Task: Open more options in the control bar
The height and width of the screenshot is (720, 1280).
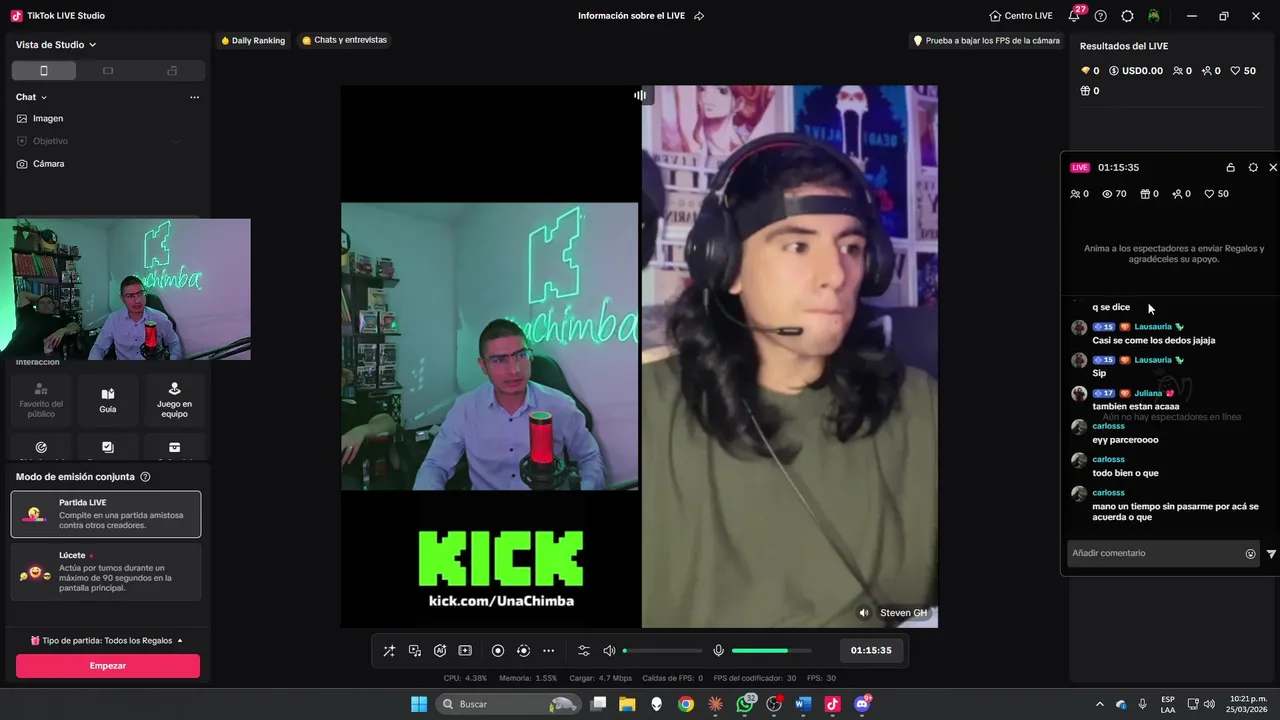Action: [548, 650]
